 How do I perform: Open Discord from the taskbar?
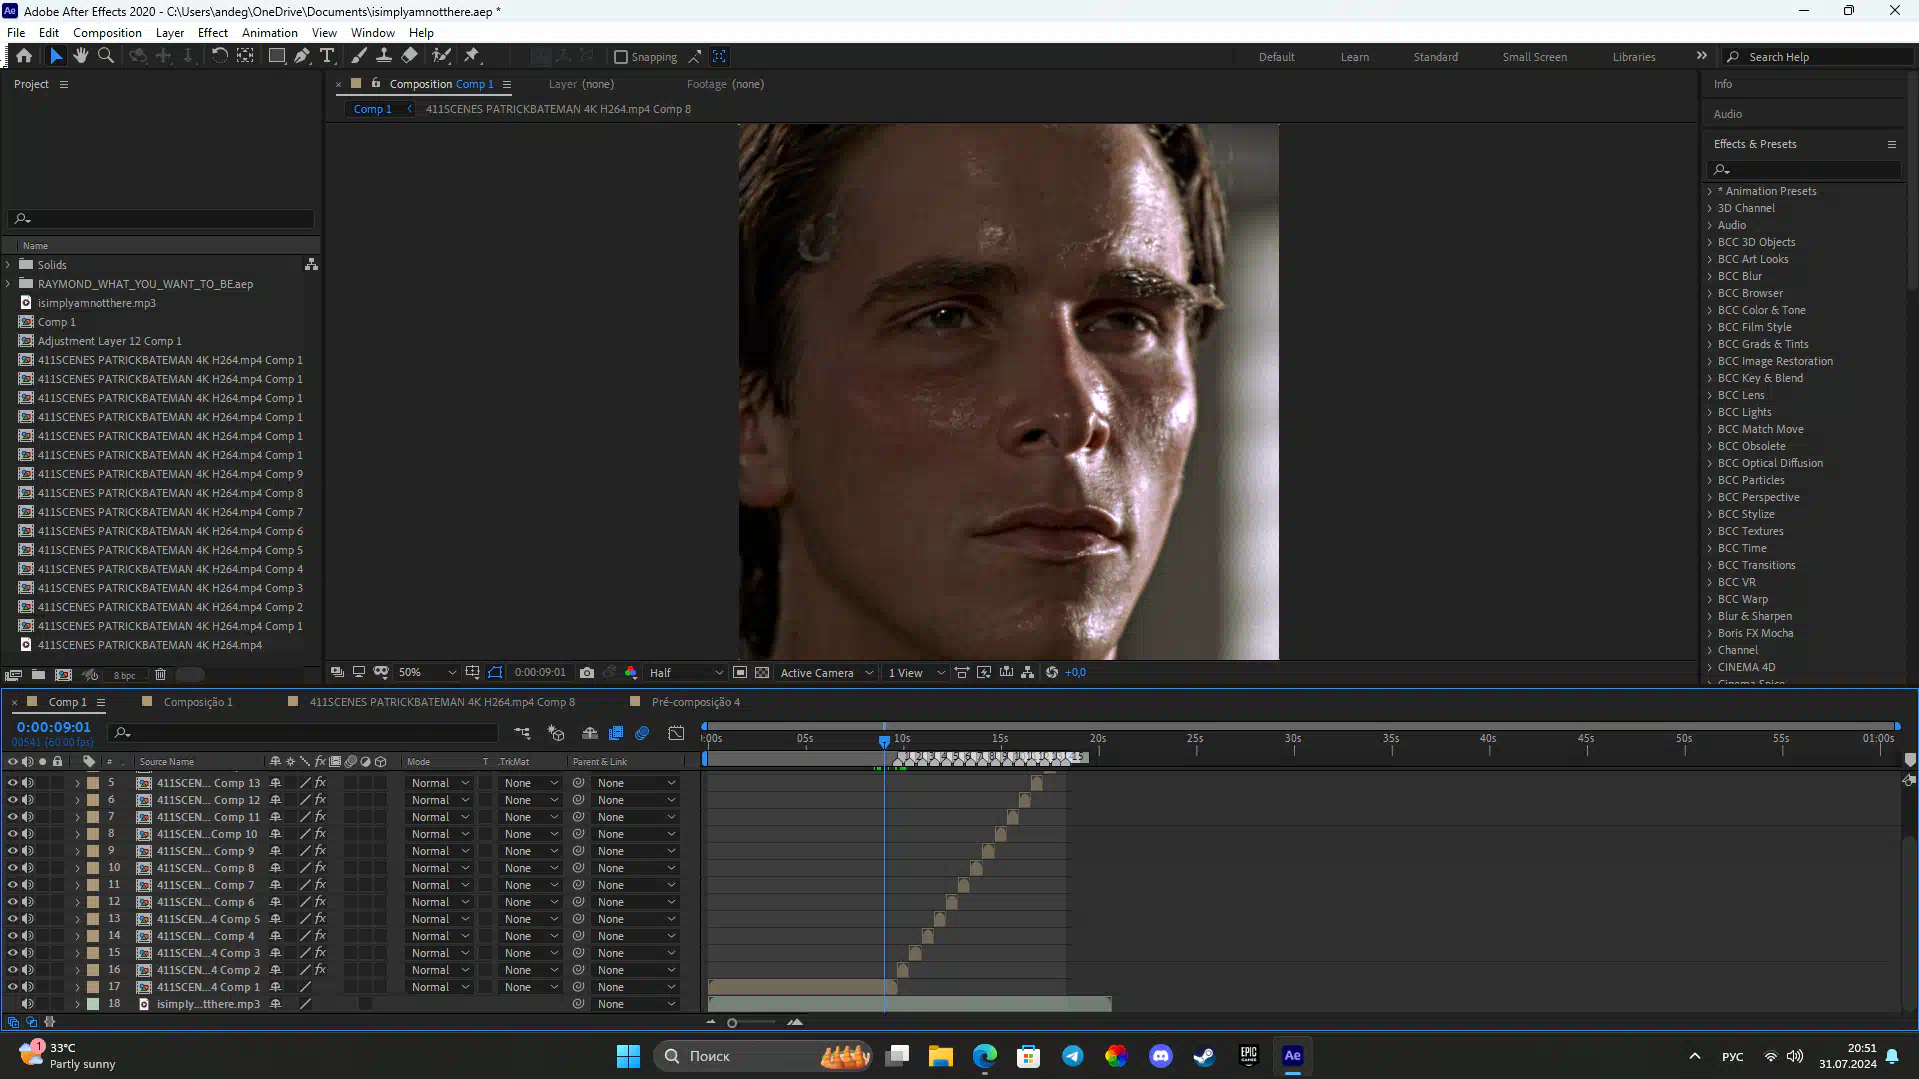tap(1160, 1056)
